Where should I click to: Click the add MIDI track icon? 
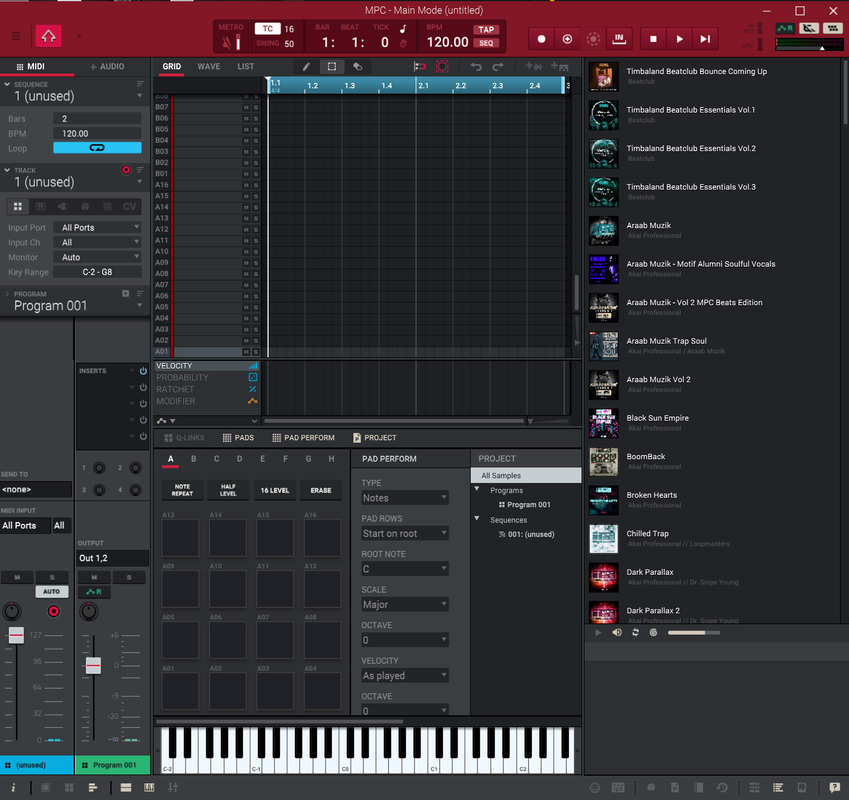pyautogui.click(x=559, y=67)
